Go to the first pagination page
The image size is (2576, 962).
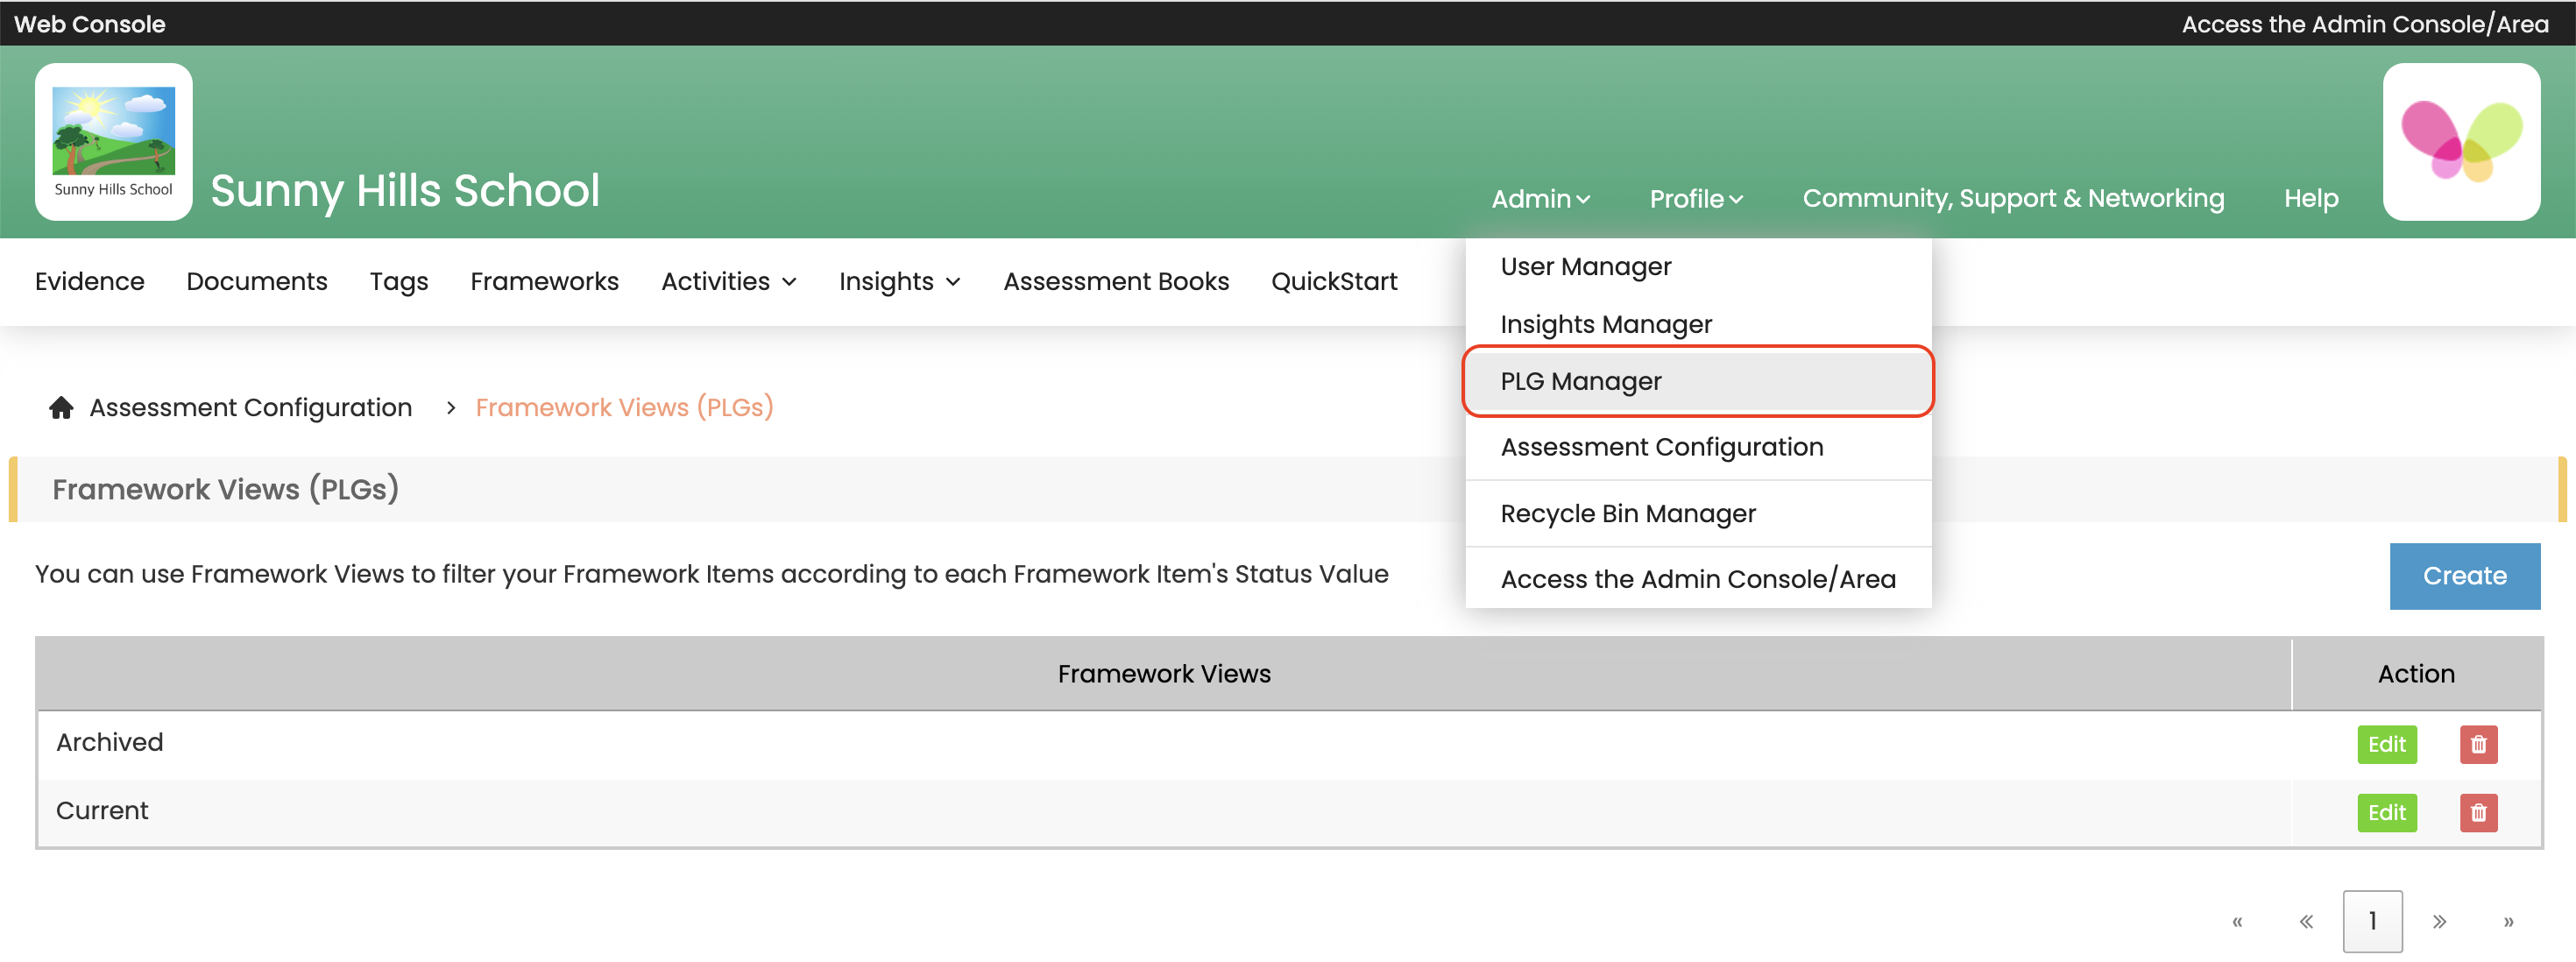(2237, 921)
